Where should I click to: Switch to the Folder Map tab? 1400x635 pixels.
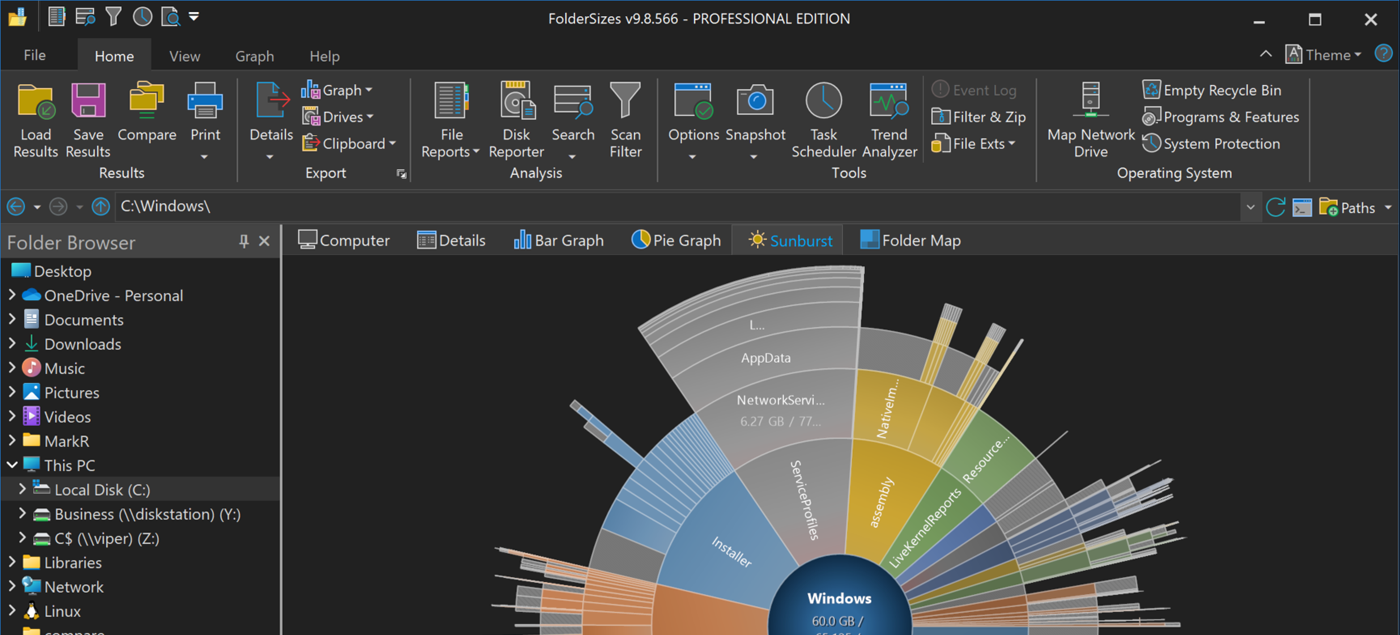click(910, 240)
